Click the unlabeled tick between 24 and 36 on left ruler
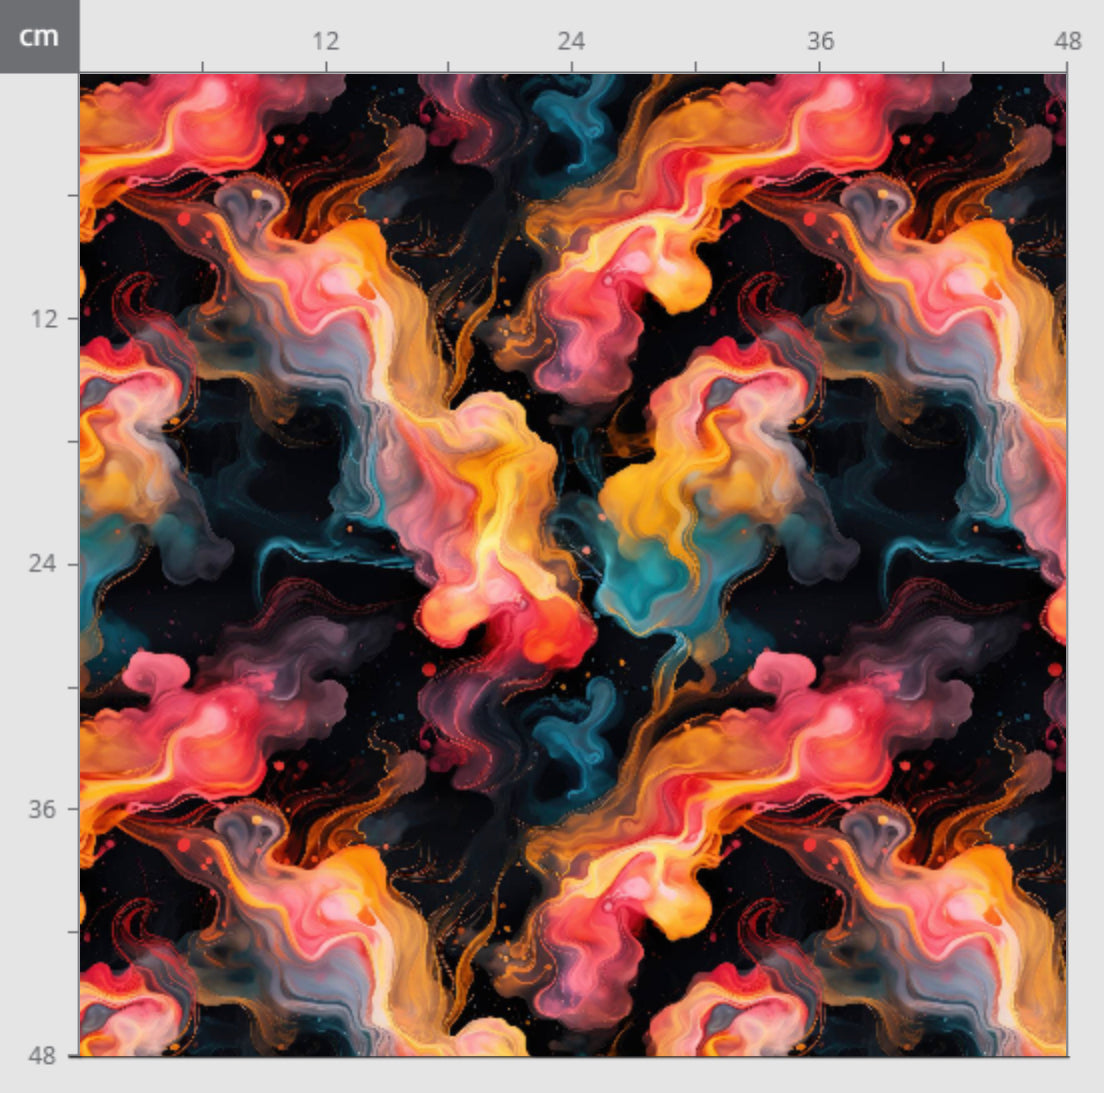Image resolution: width=1104 pixels, height=1093 pixels. click(72, 687)
